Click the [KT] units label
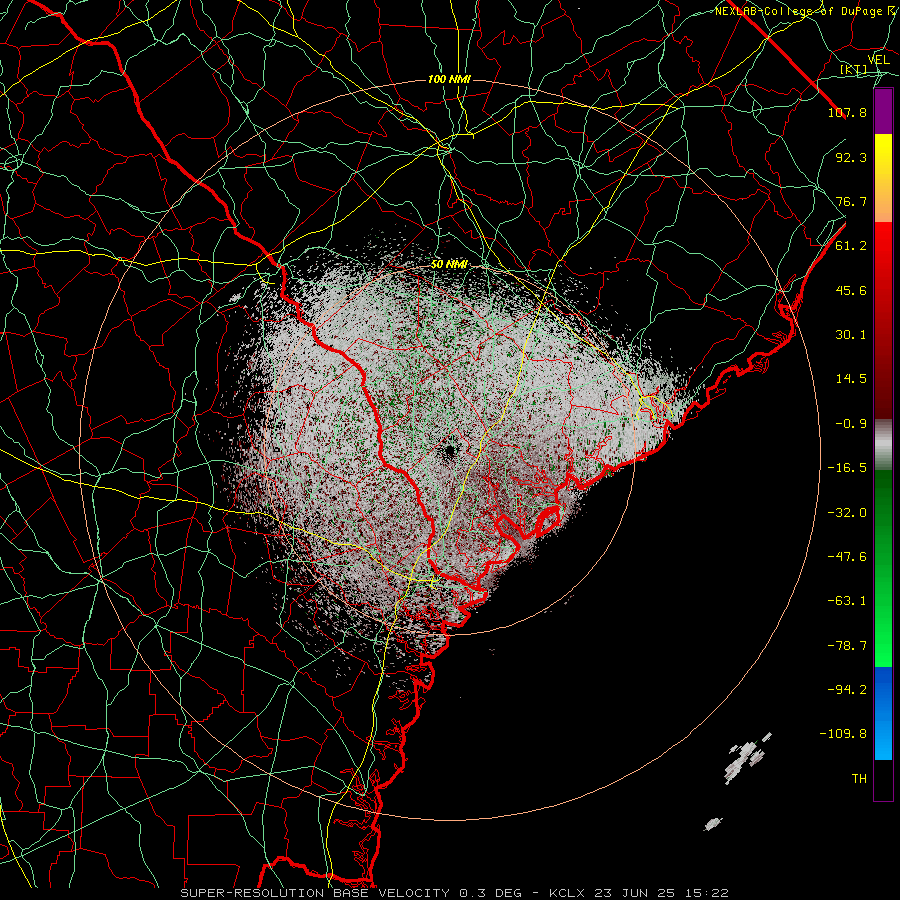900x900 pixels. (x=854, y=69)
